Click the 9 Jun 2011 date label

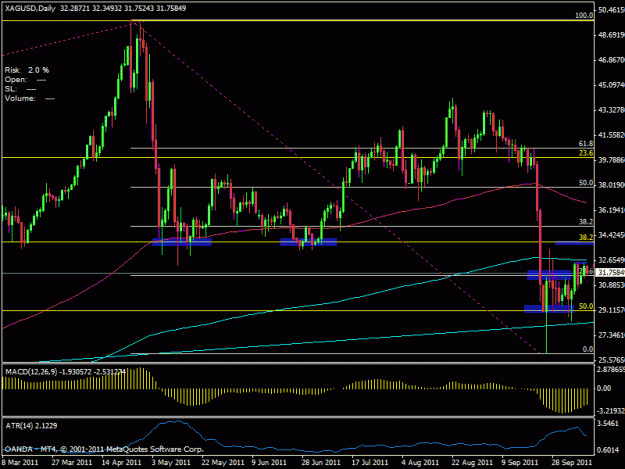(269, 463)
